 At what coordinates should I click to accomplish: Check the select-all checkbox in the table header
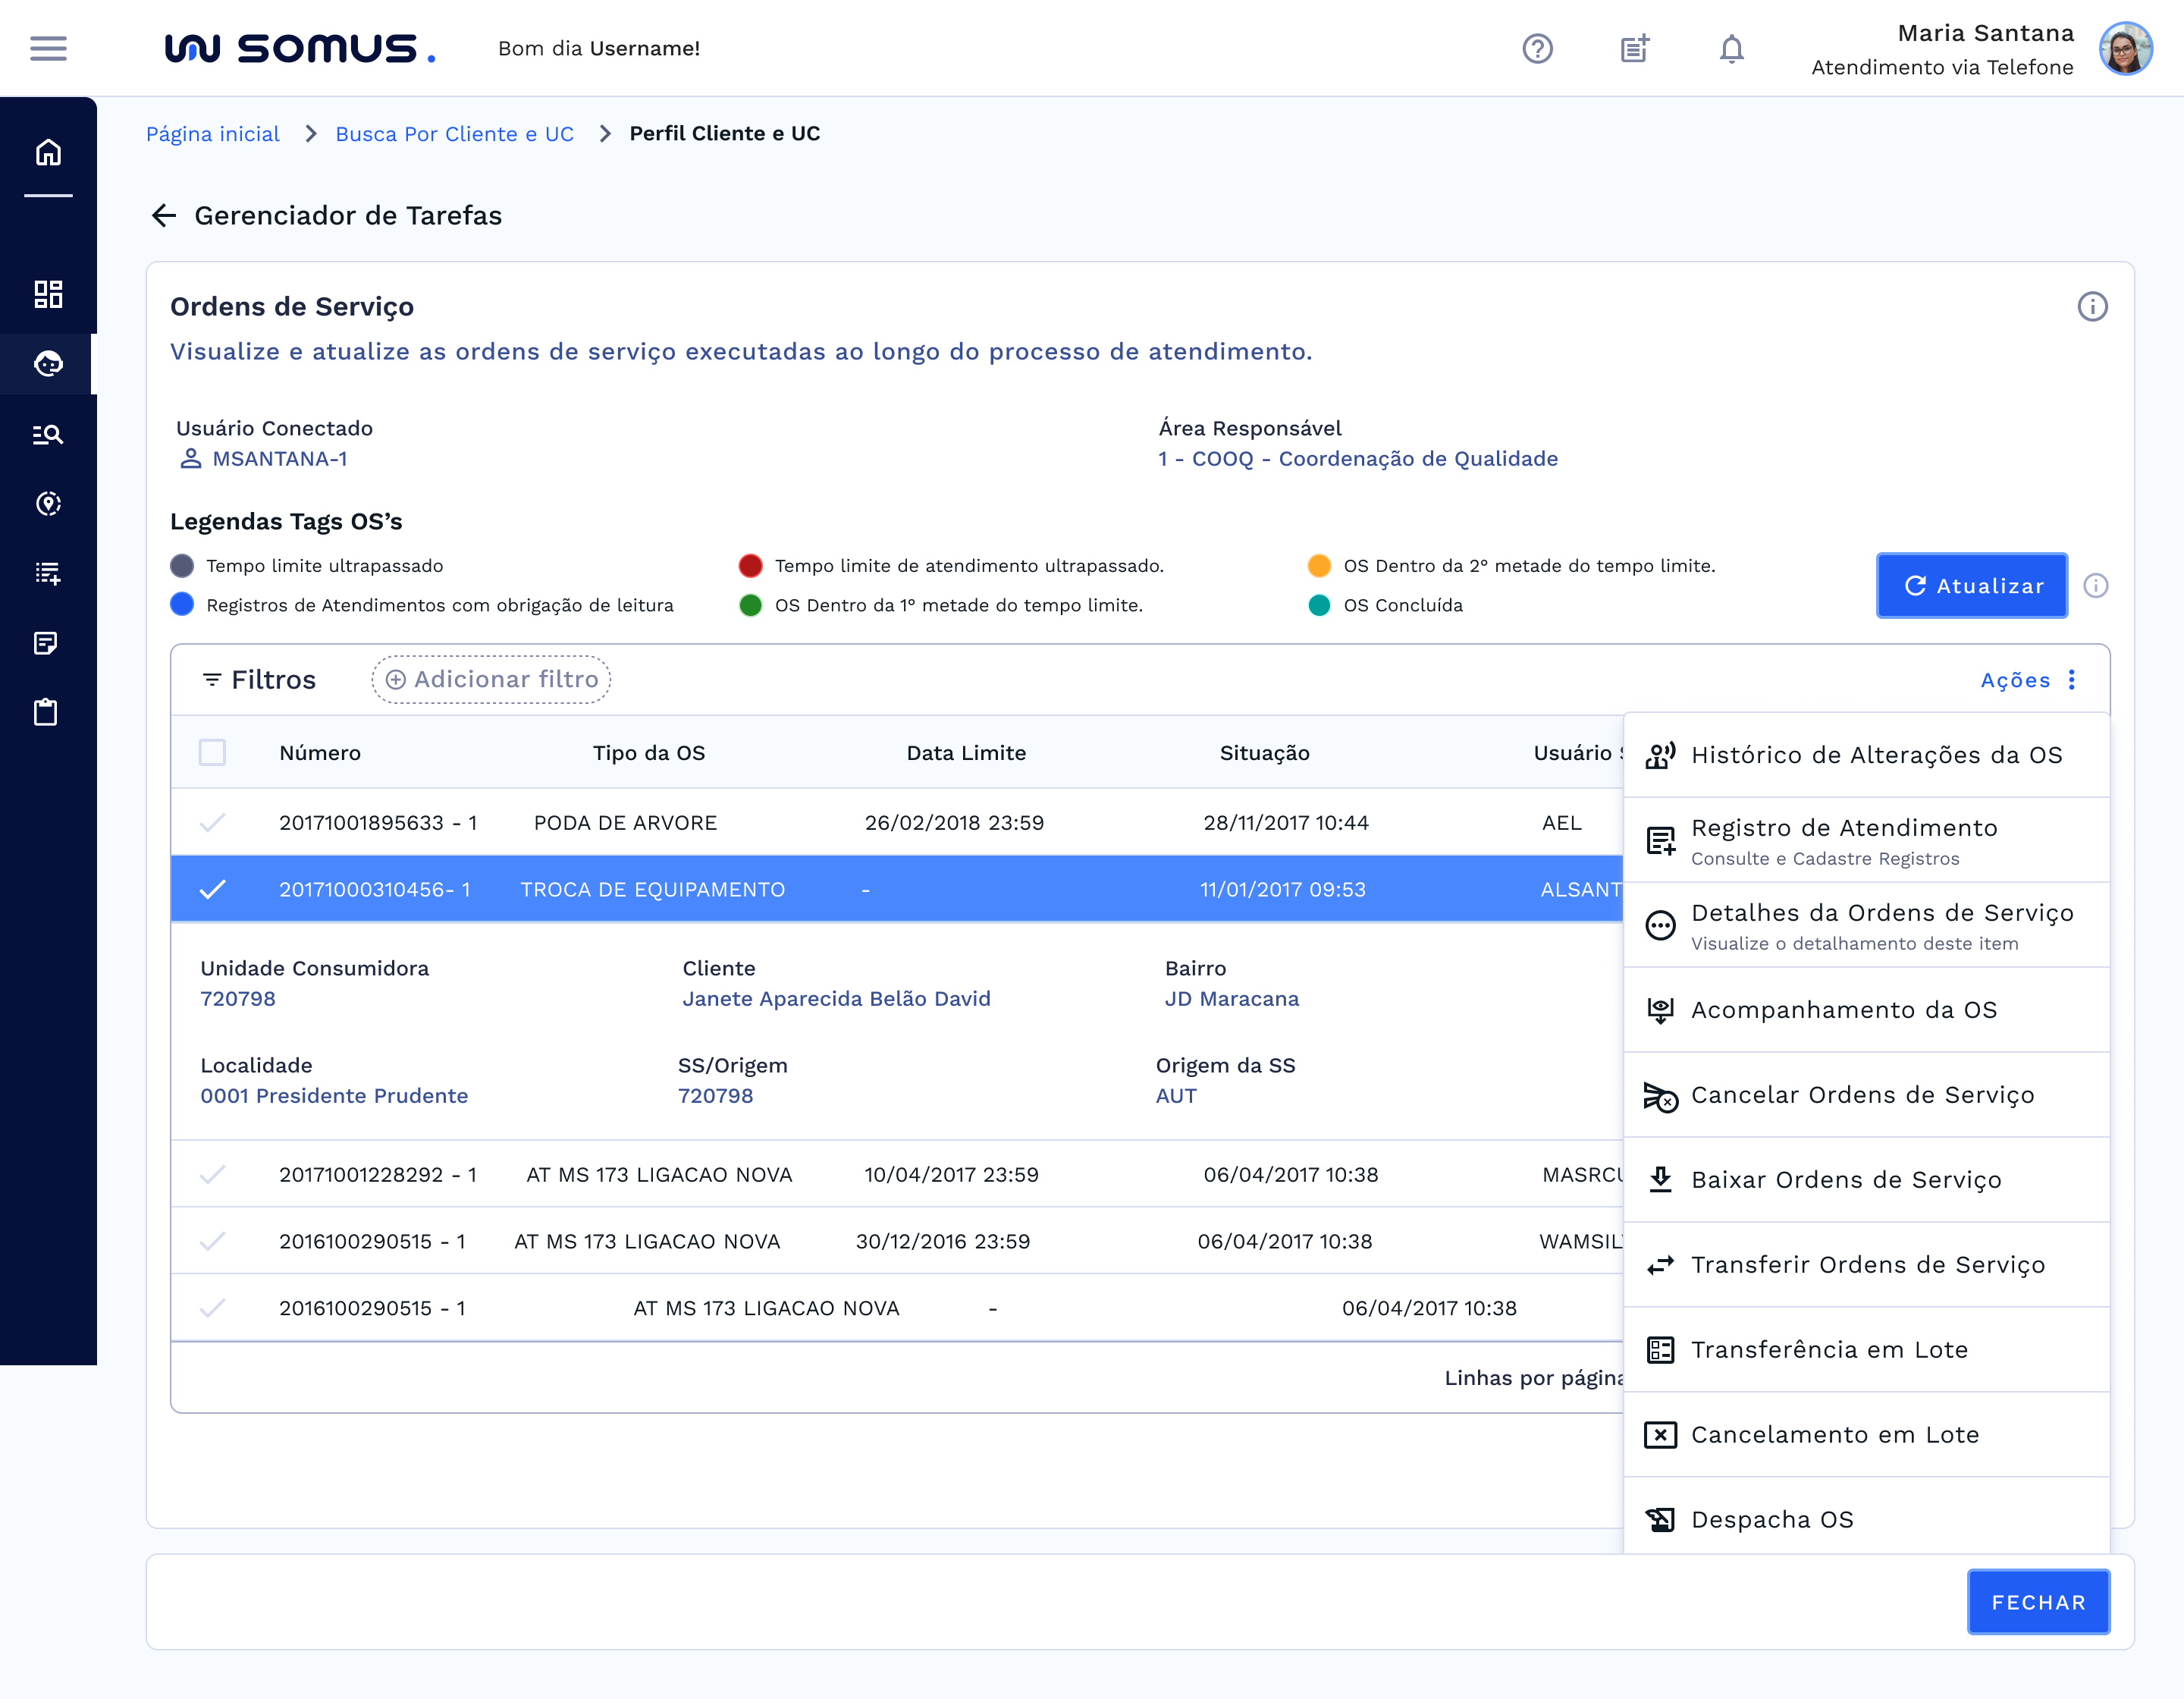point(211,753)
